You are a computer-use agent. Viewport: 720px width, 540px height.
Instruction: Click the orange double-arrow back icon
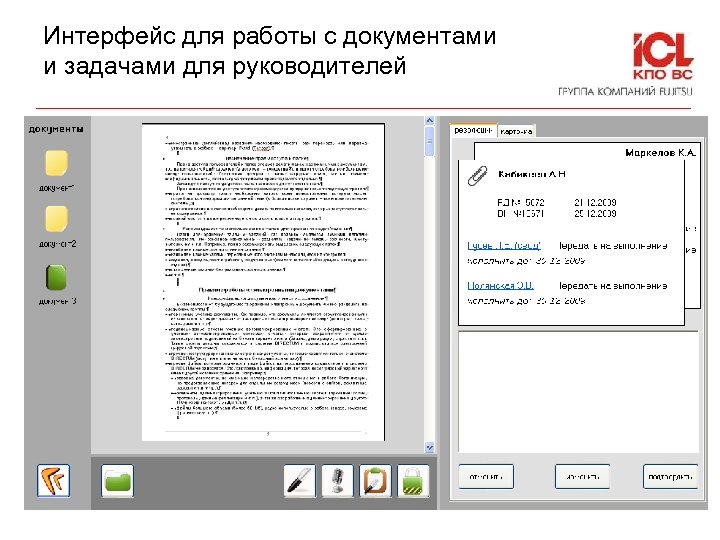point(53,480)
